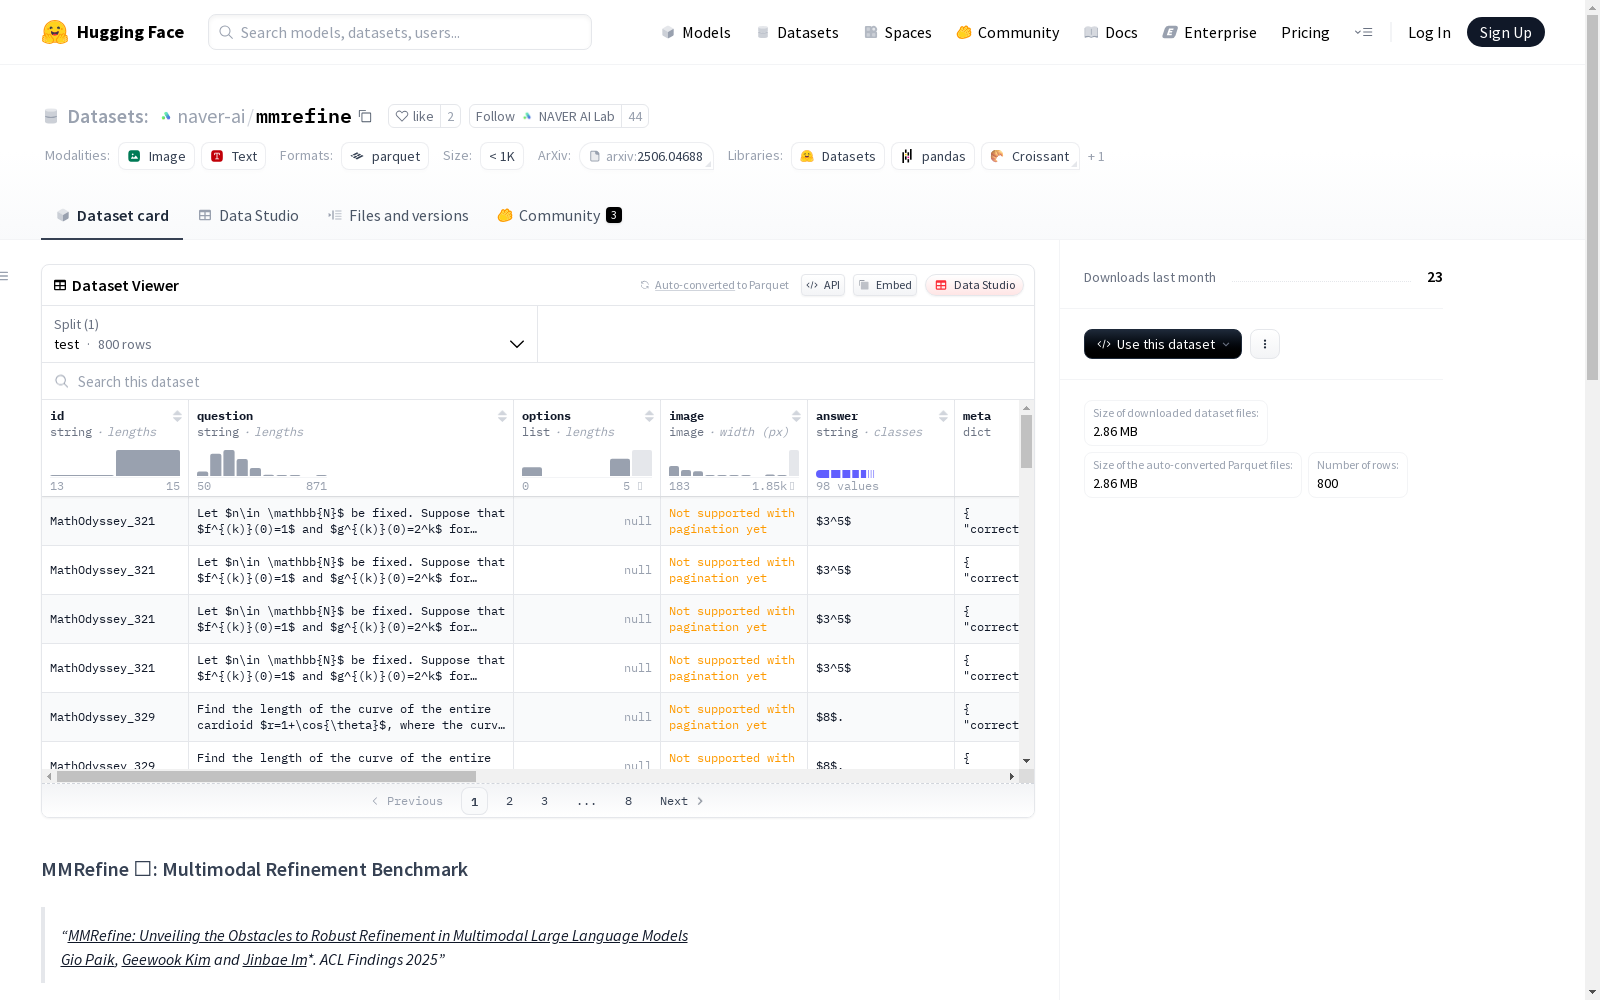Click Next page in pagination
Viewport: 1600px width, 1000px height.
[681, 801]
